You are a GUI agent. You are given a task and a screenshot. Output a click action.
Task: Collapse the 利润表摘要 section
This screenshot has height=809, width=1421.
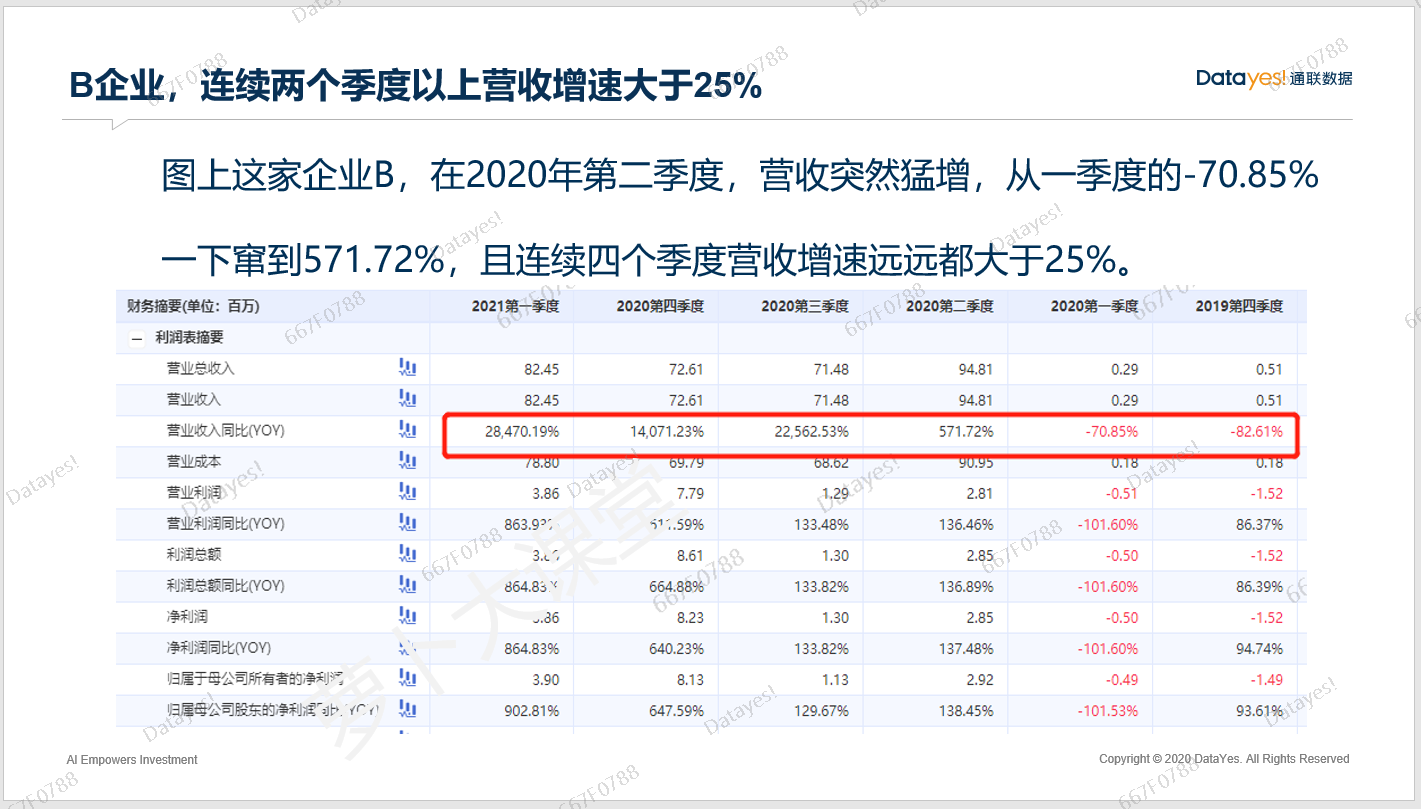(x=136, y=338)
